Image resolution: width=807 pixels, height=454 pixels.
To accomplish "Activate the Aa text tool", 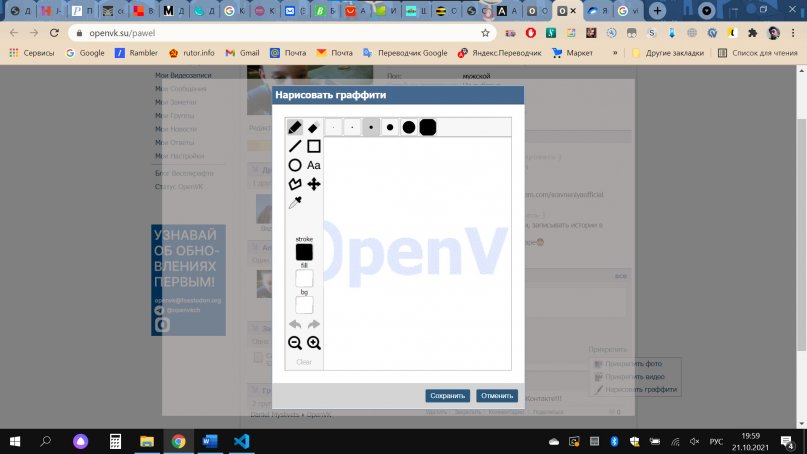I will (313, 165).
